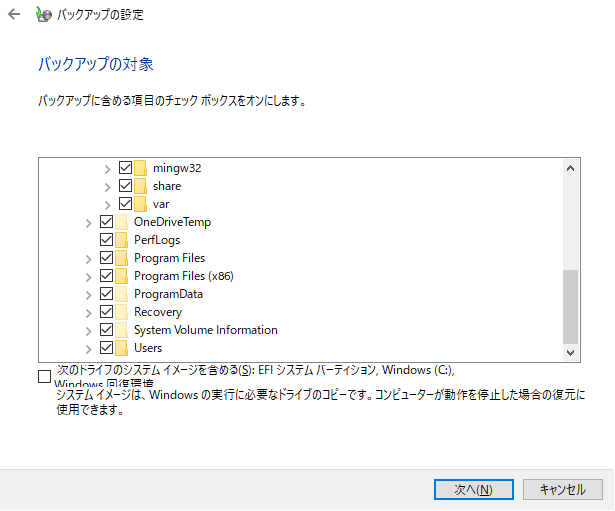Select the mingw32 tree row label
The height and width of the screenshot is (511, 615).
click(177, 168)
